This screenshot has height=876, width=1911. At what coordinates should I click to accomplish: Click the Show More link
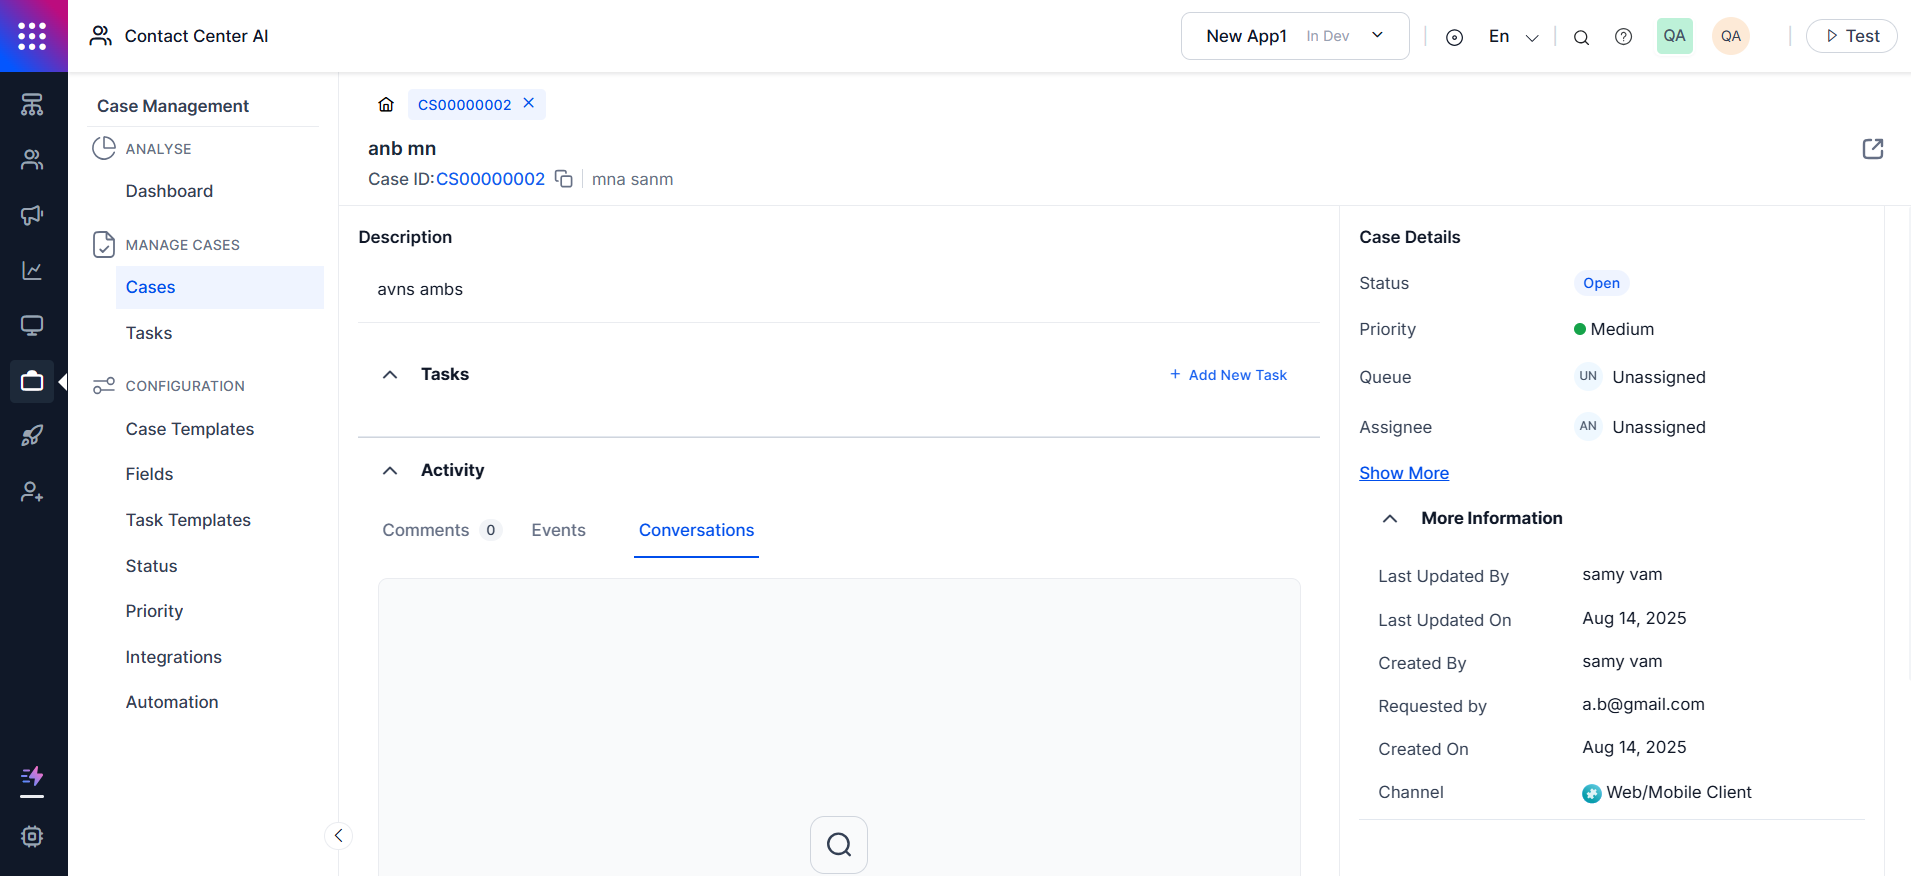[1403, 473]
